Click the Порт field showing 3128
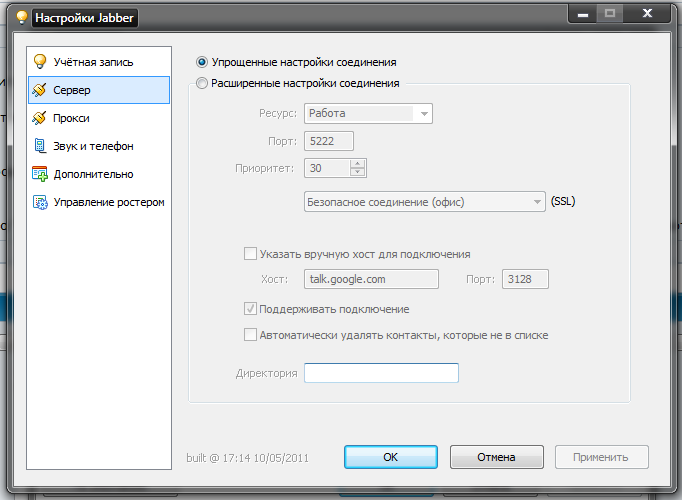This screenshot has height=500, width=682. [x=525, y=279]
